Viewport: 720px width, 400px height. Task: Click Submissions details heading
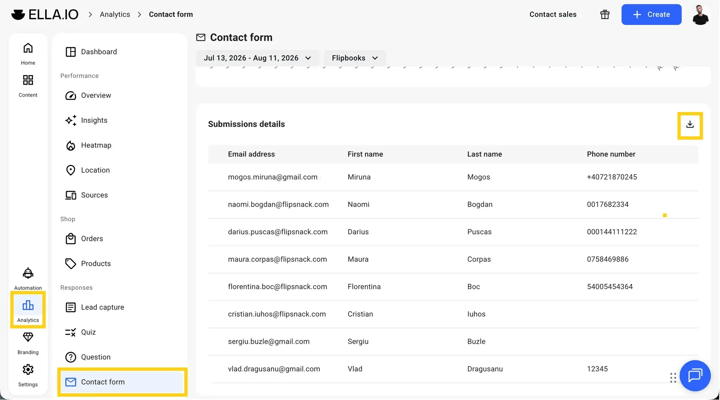click(x=246, y=124)
